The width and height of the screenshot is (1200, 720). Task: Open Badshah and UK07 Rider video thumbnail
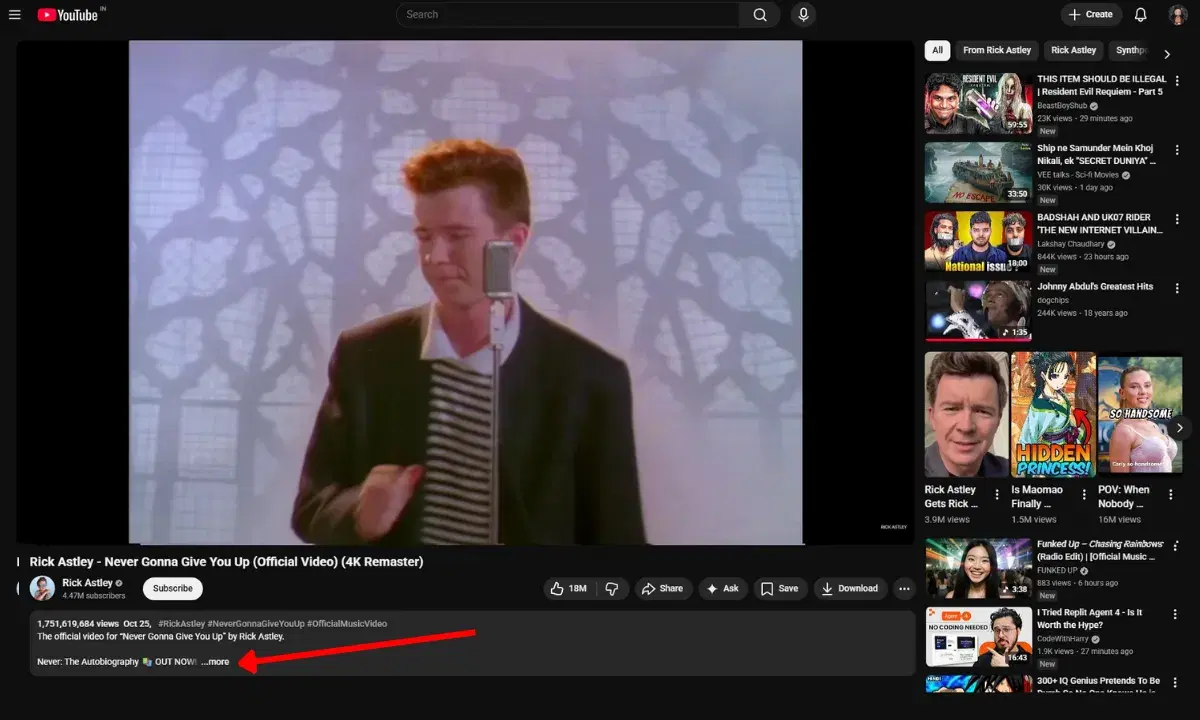(978, 241)
